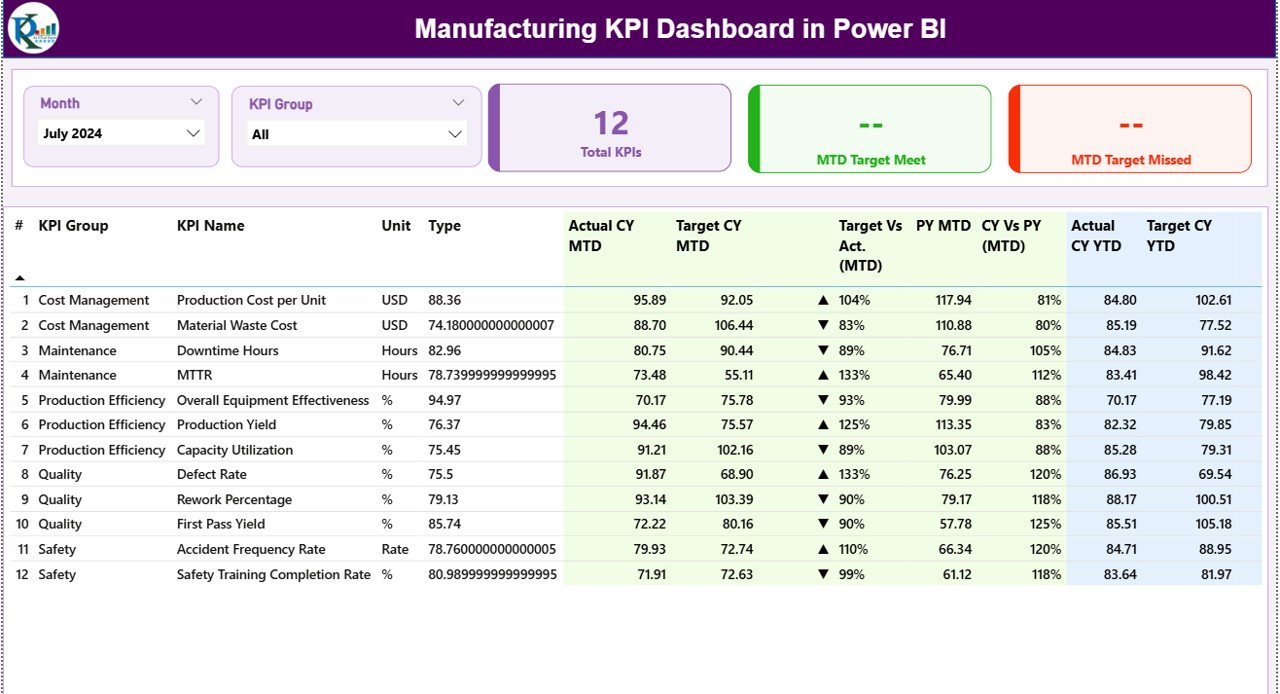Click the up-triangle indicator on Defect Rate row
Viewport: 1280px width, 694px height.
[x=822, y=473]
